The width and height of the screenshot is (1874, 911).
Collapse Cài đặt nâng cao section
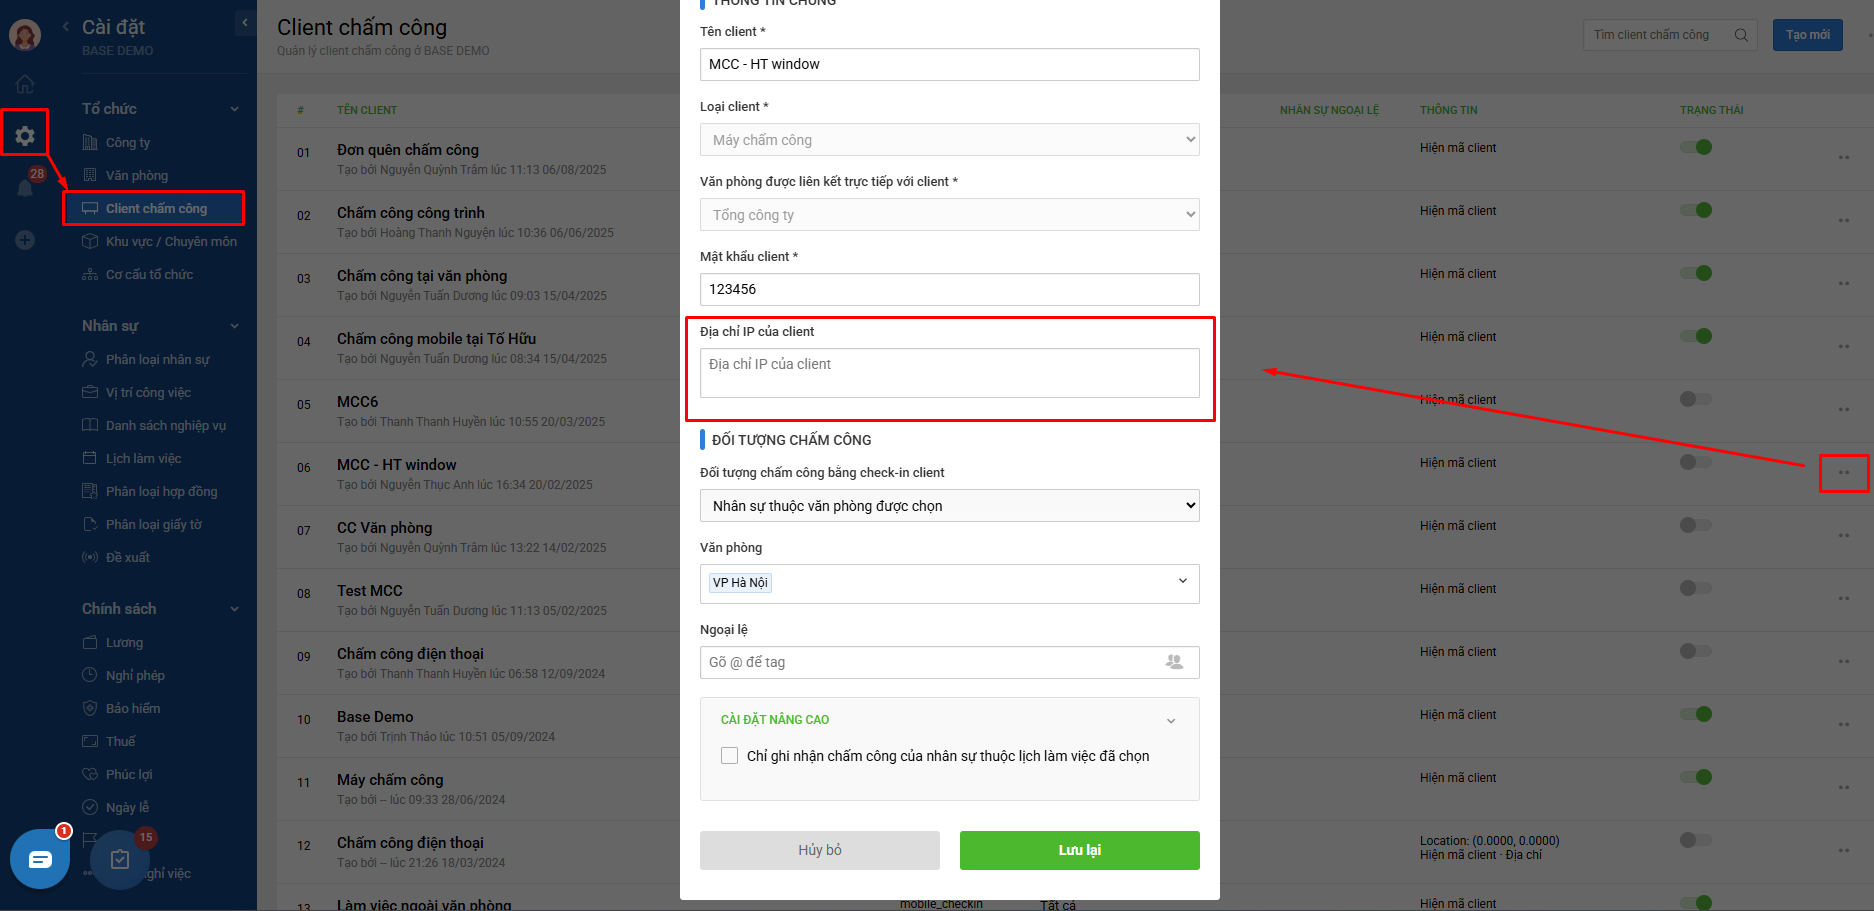1171,720
